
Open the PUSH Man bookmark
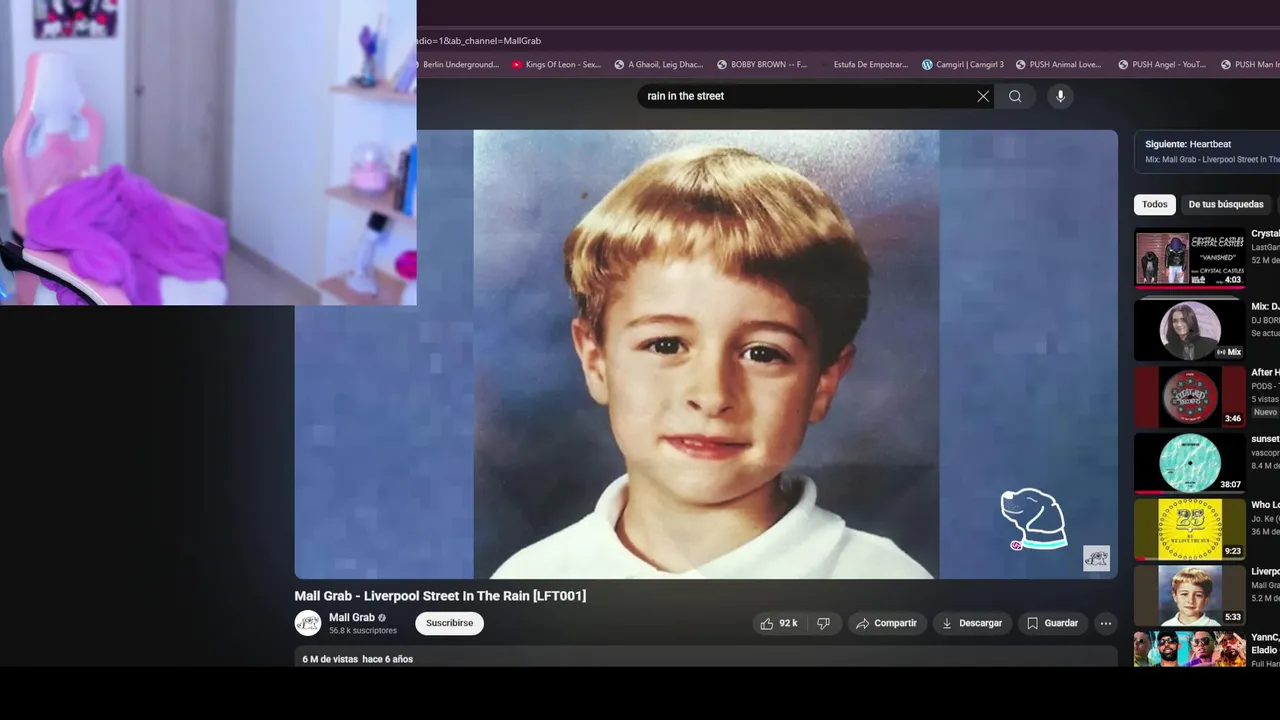pos(1250,65)
